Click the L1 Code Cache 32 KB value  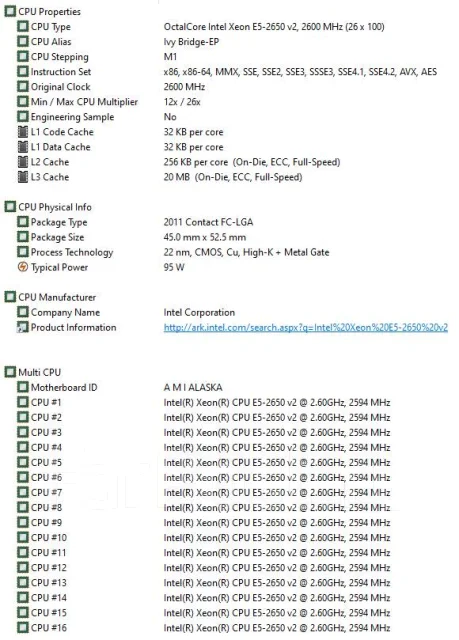click(x=193, y=132)
